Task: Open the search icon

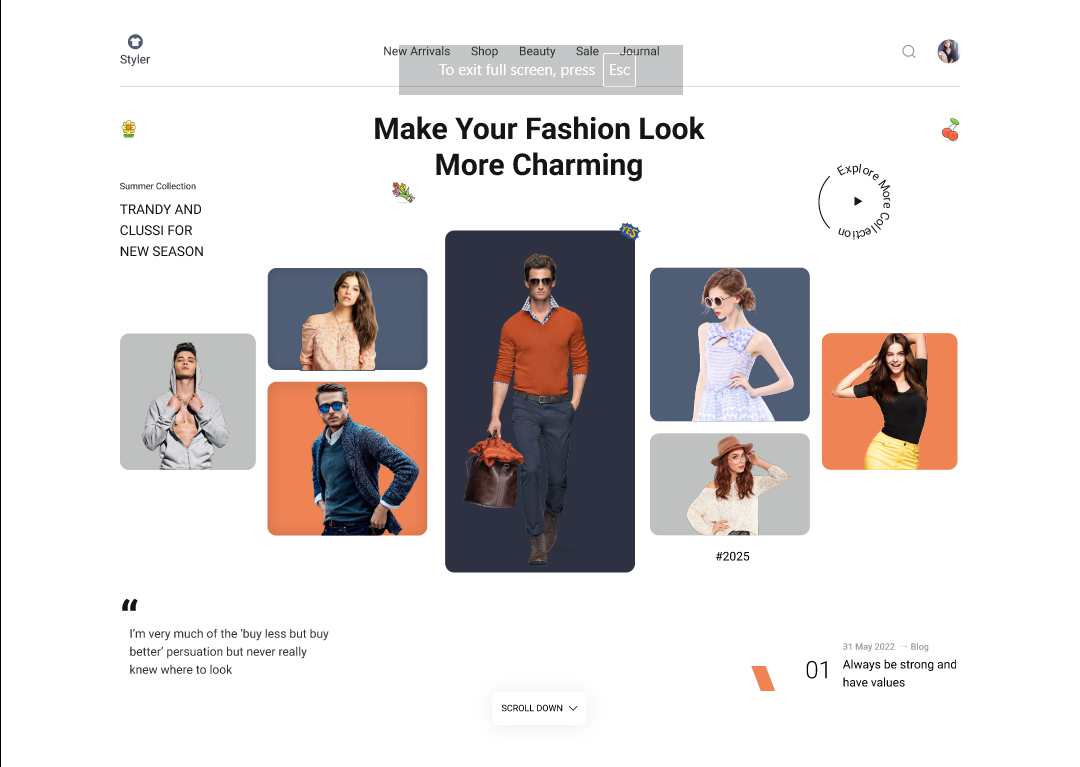Action: [x=908, y=51]
